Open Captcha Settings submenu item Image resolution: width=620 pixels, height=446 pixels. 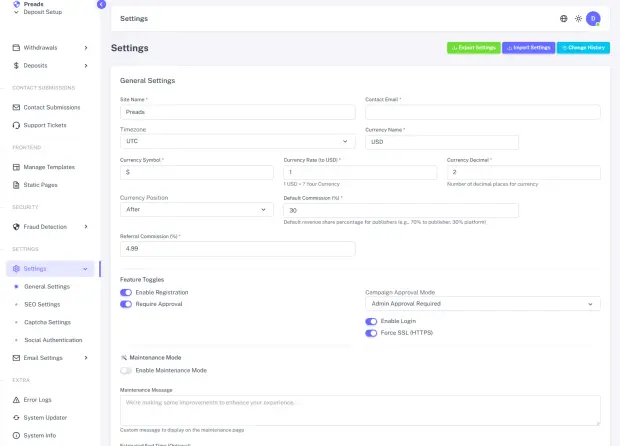click(47, 322)
